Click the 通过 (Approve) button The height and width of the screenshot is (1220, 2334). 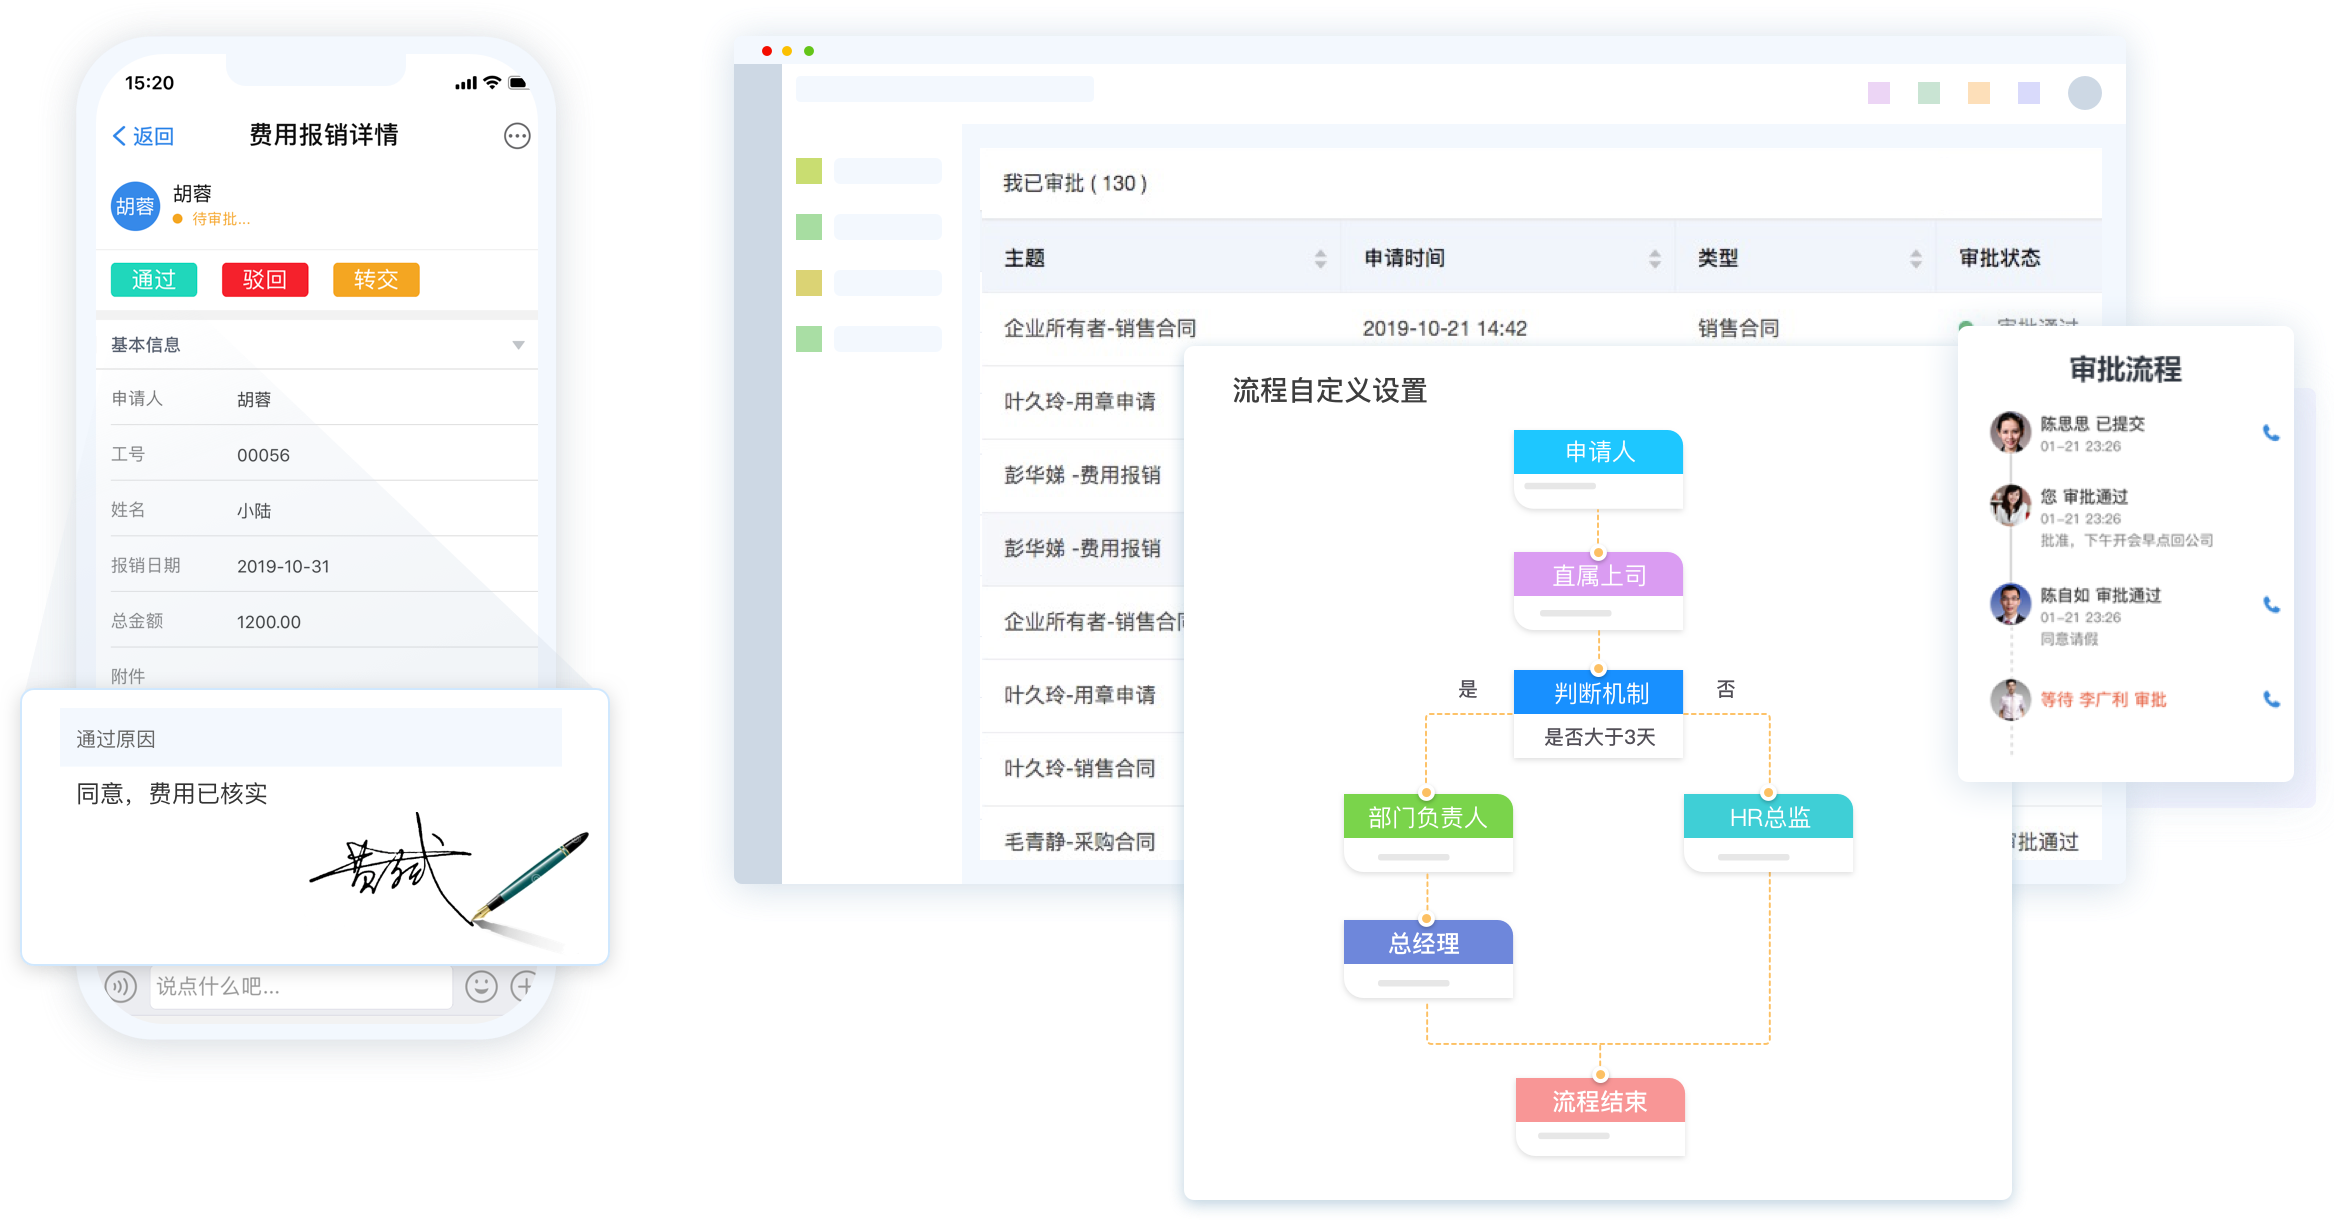(x=157, y=280)
